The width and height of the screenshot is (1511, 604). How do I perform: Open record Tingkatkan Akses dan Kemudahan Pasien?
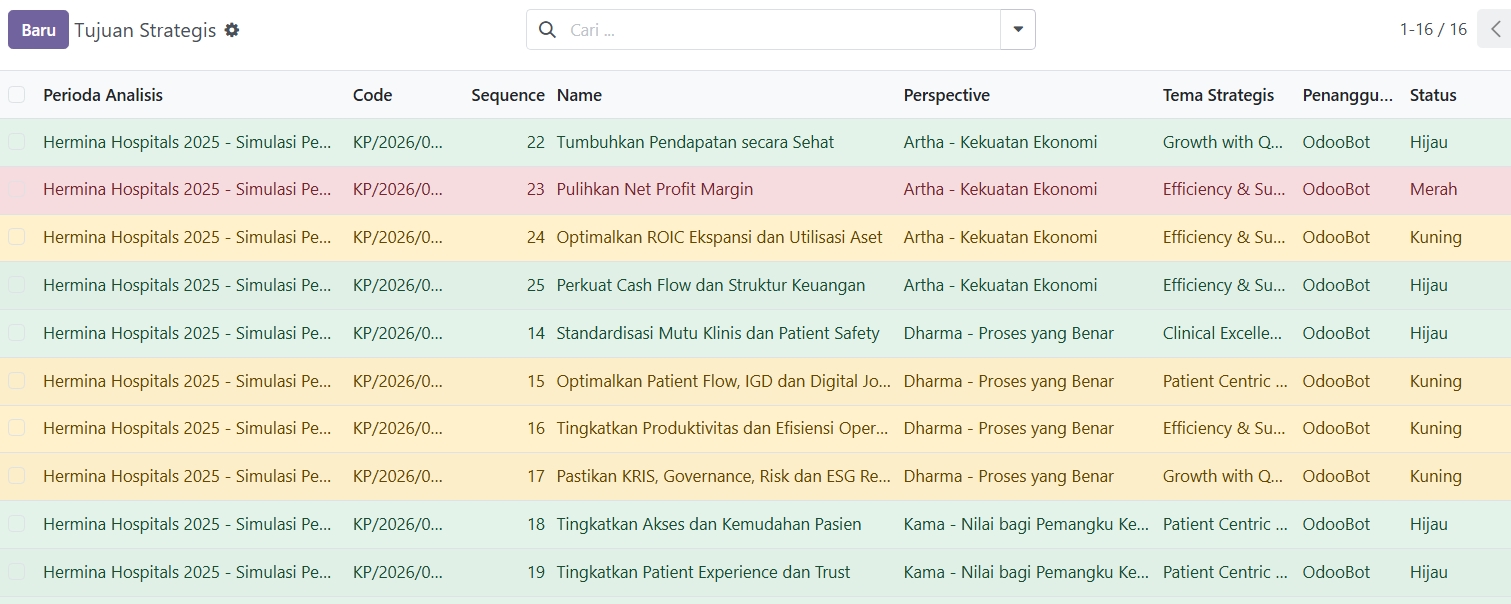(709, 524)
